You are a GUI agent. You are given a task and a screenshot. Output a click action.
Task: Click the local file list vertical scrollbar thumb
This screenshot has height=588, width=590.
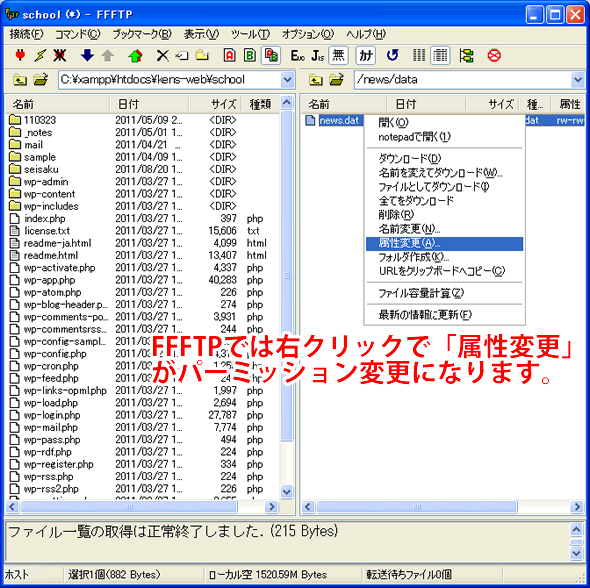(x=287, y=276)
